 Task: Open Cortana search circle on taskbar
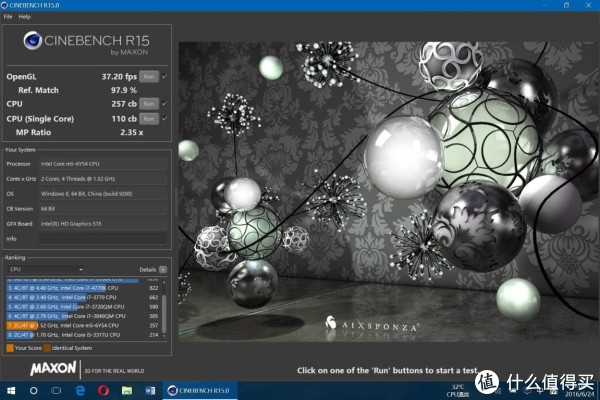tap(34, 390)
